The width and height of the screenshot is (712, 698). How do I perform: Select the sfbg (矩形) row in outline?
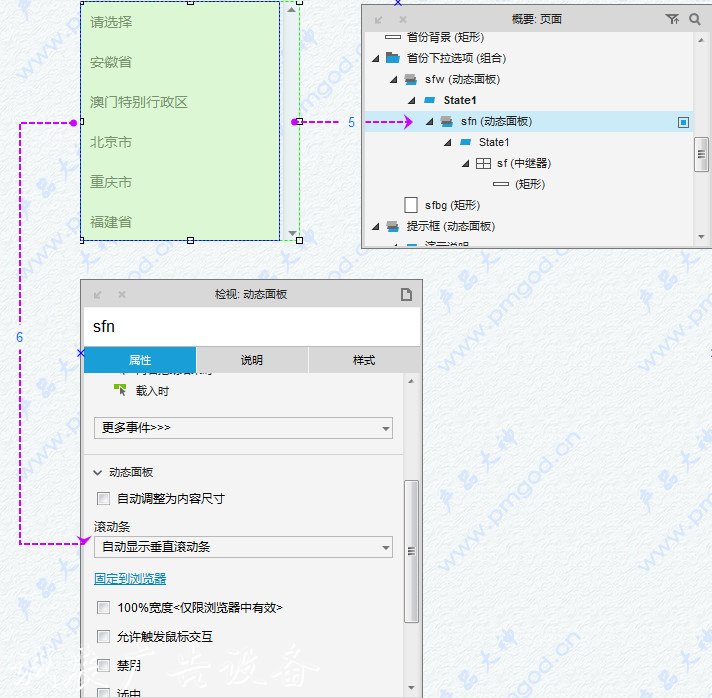coord(529,205)
